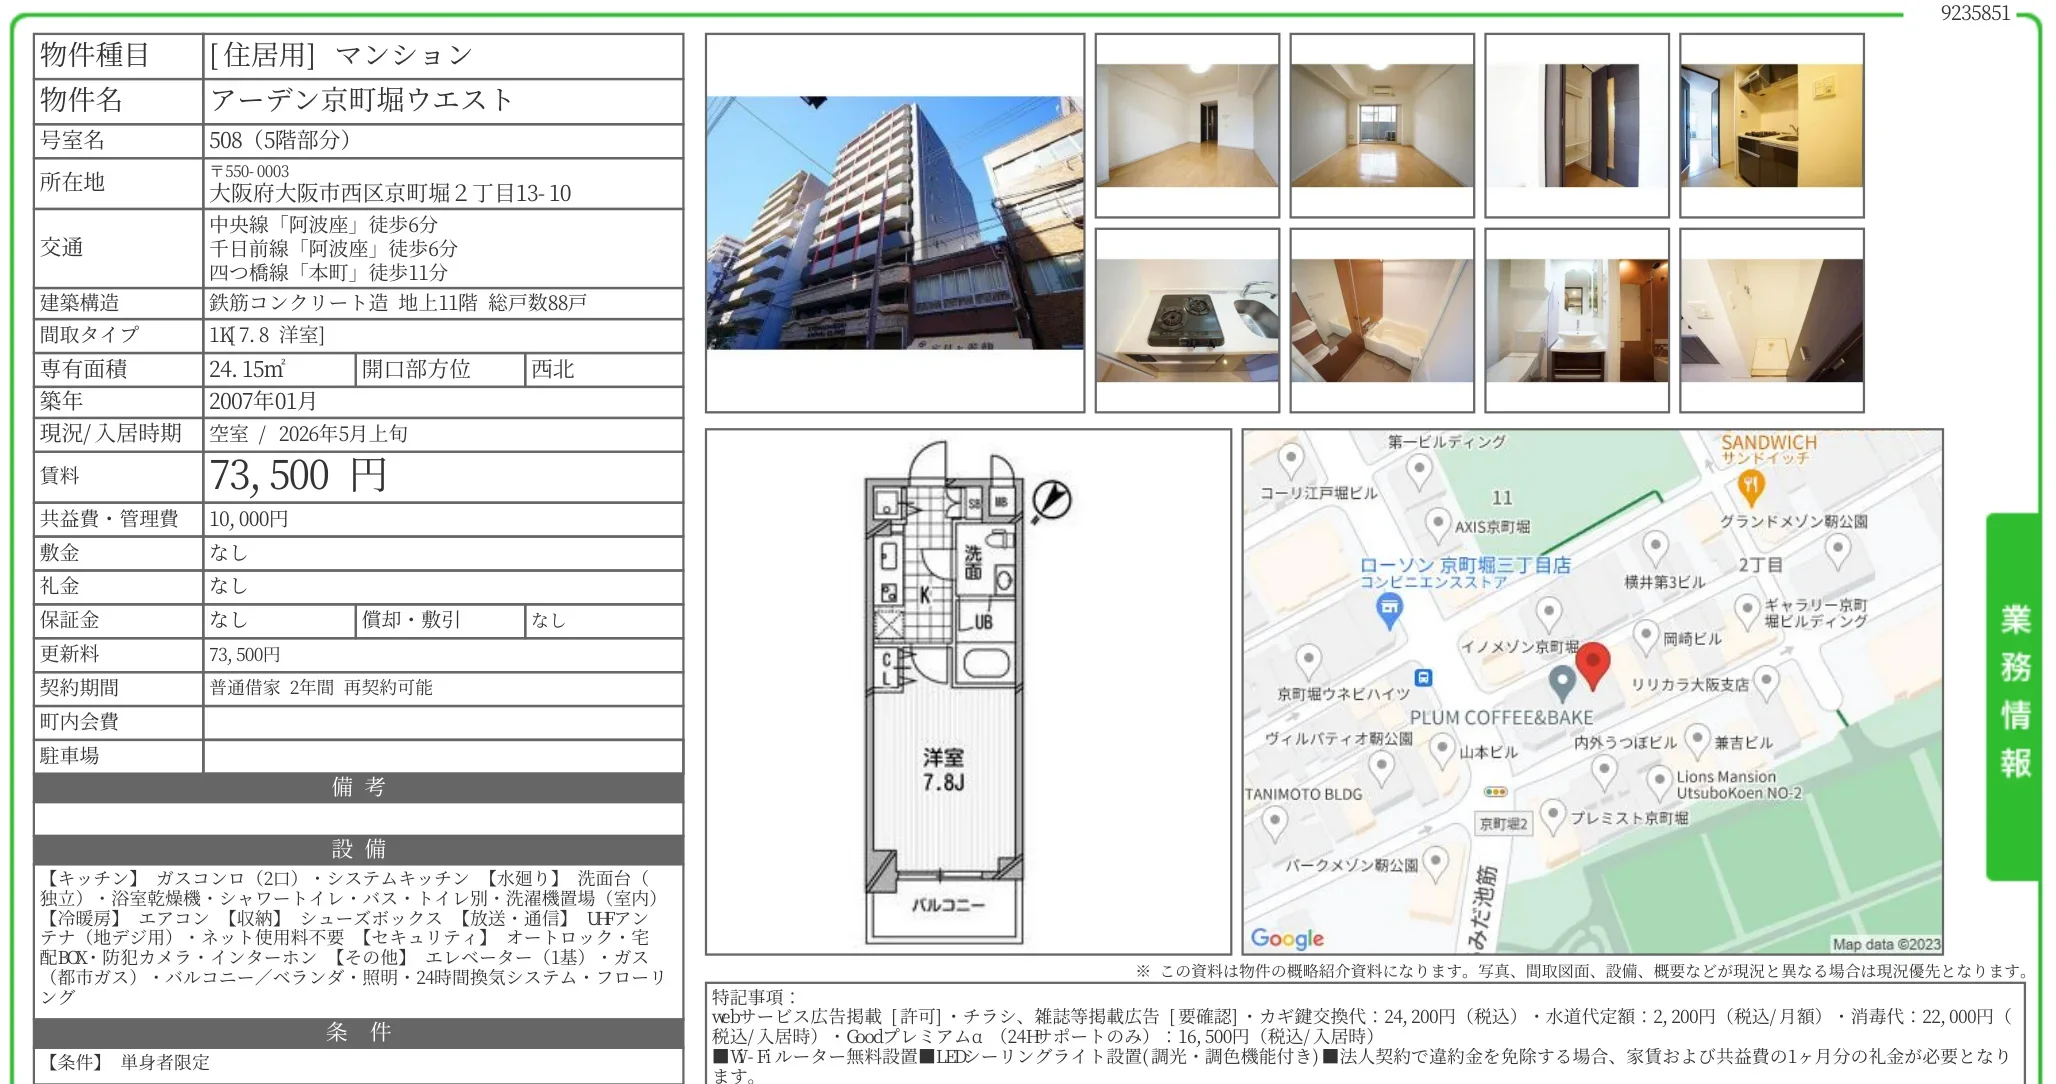Click the 備考 section header bar
The height and width of the screenshot is (1084, 2056).
click(358, 787)
